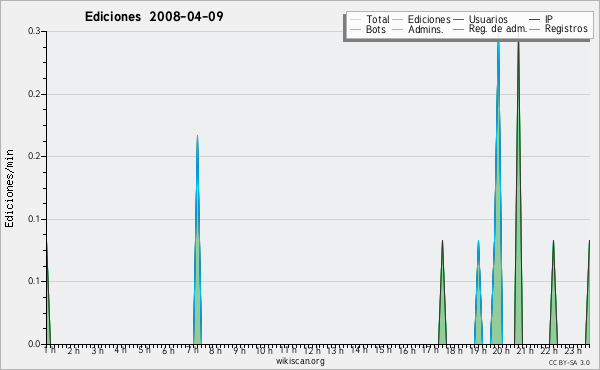Click the '1 h' x-axis label
This screenshot has height=370, width=600.
[50, 350]
